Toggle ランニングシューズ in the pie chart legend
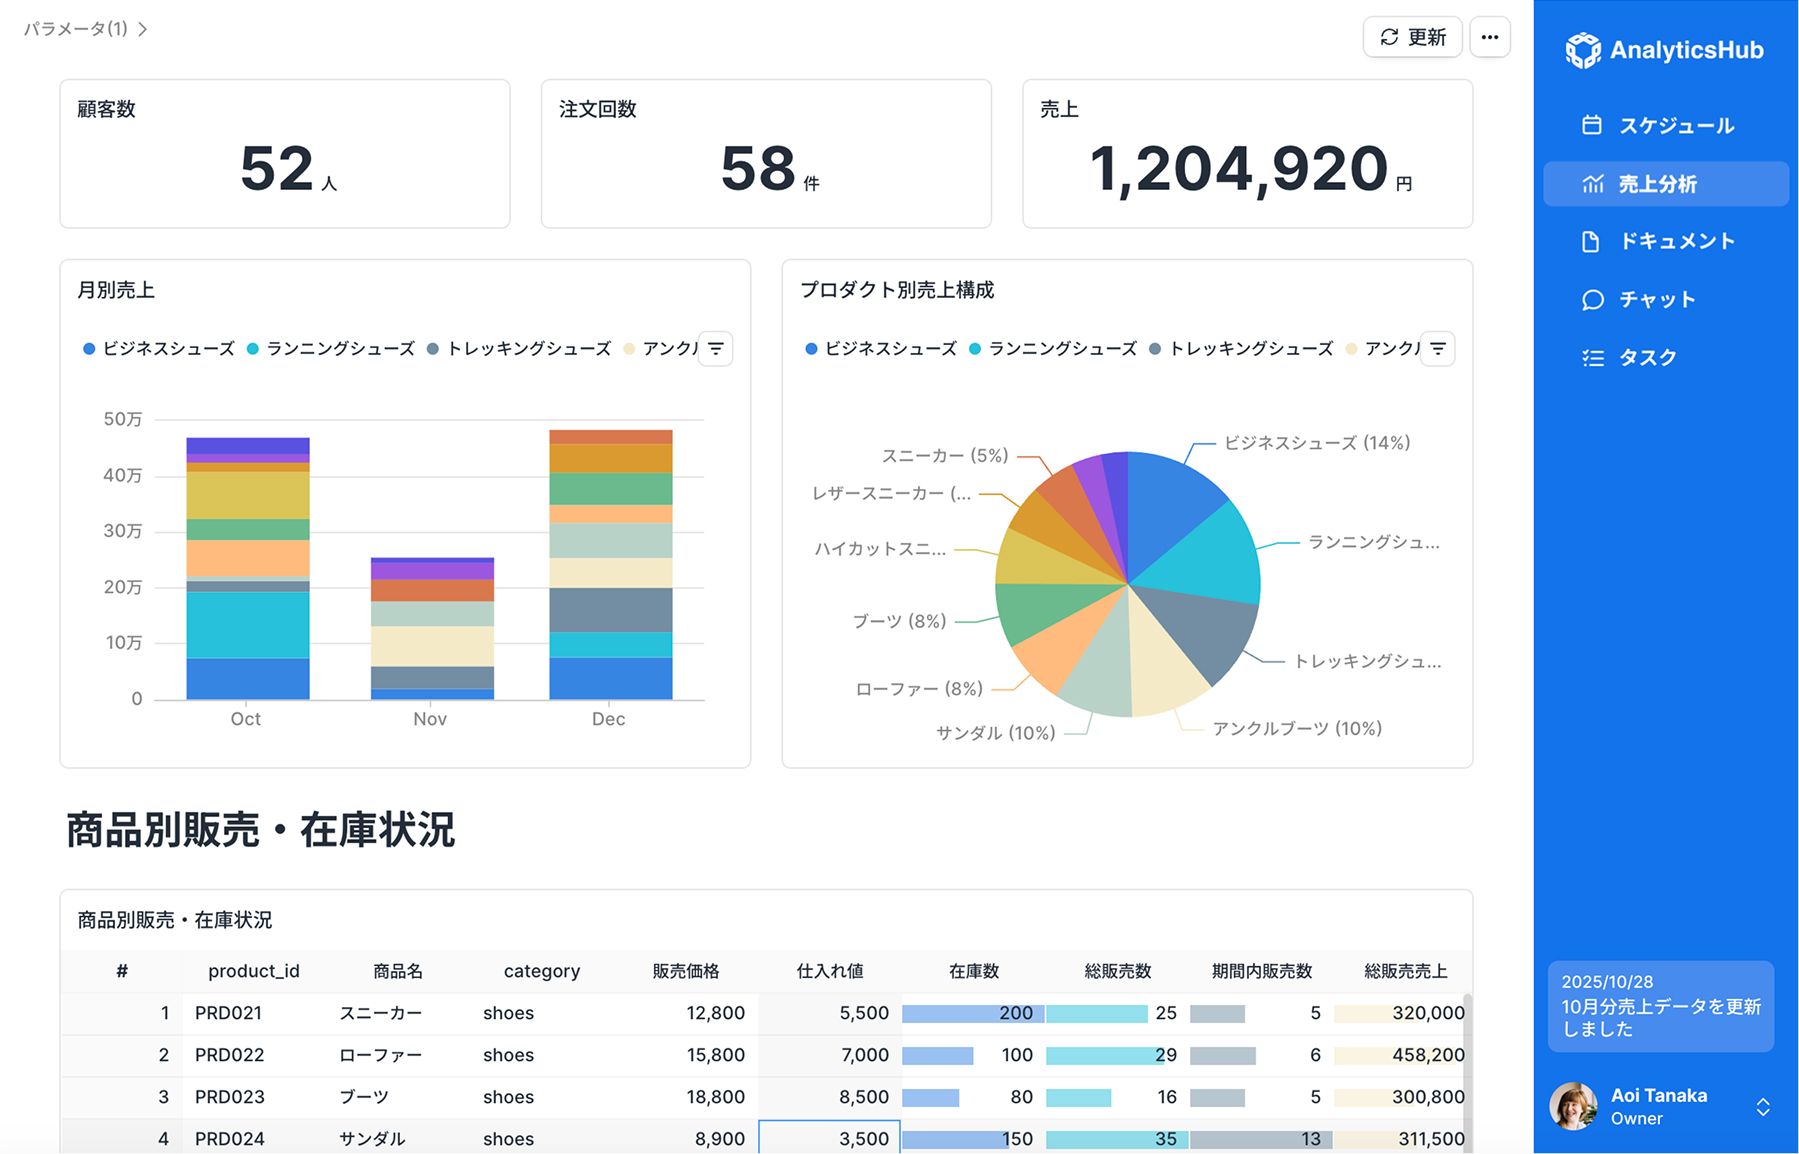This screenshot has height=1154, width=1799. 1062,348
